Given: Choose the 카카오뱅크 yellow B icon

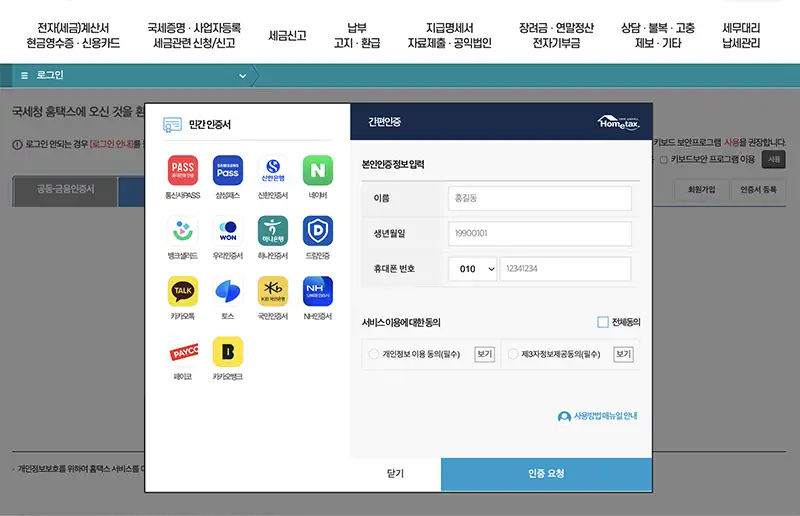Looking at the screenshot, I should (x=228, y=352).
